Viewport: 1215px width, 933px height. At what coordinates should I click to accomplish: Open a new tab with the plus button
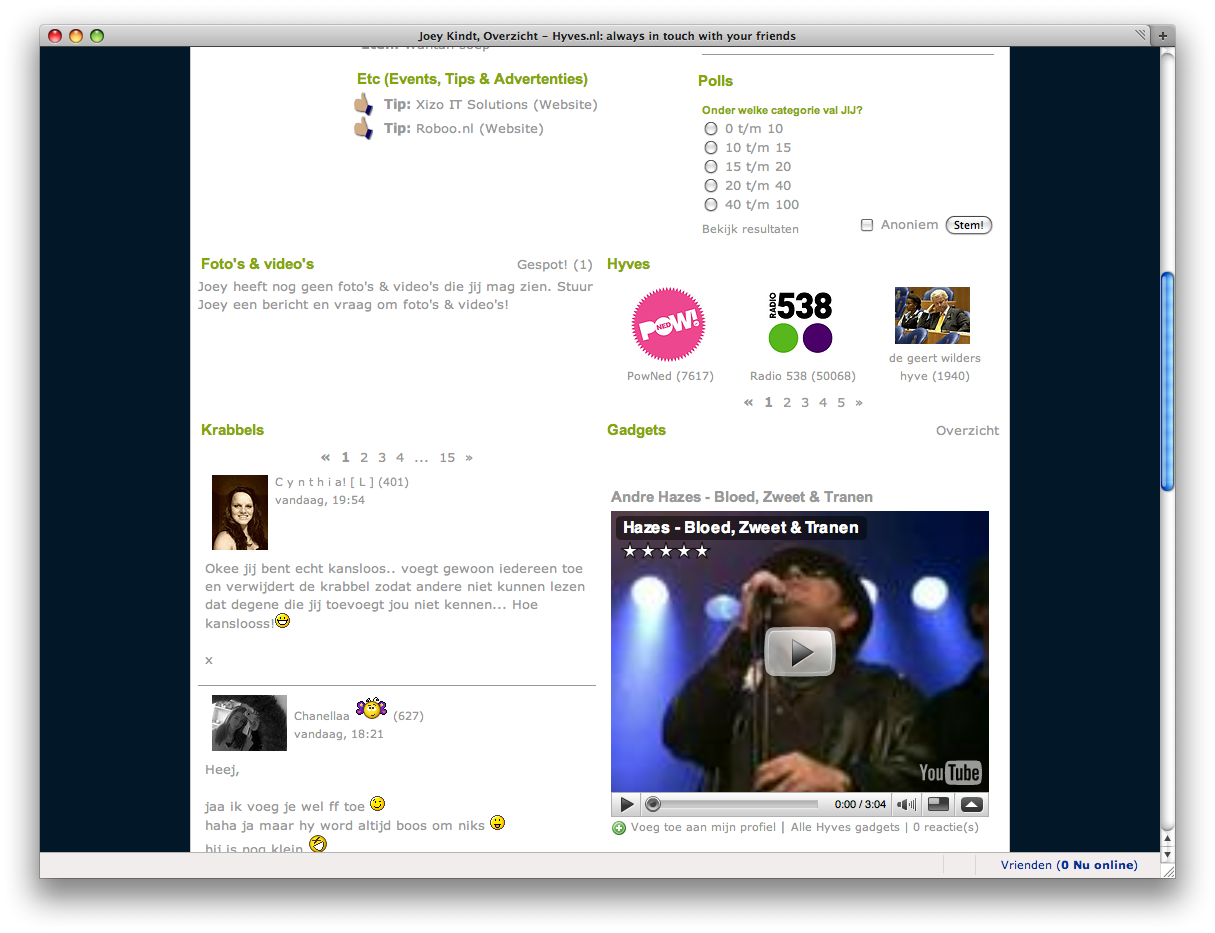(x=1163, y=36)
